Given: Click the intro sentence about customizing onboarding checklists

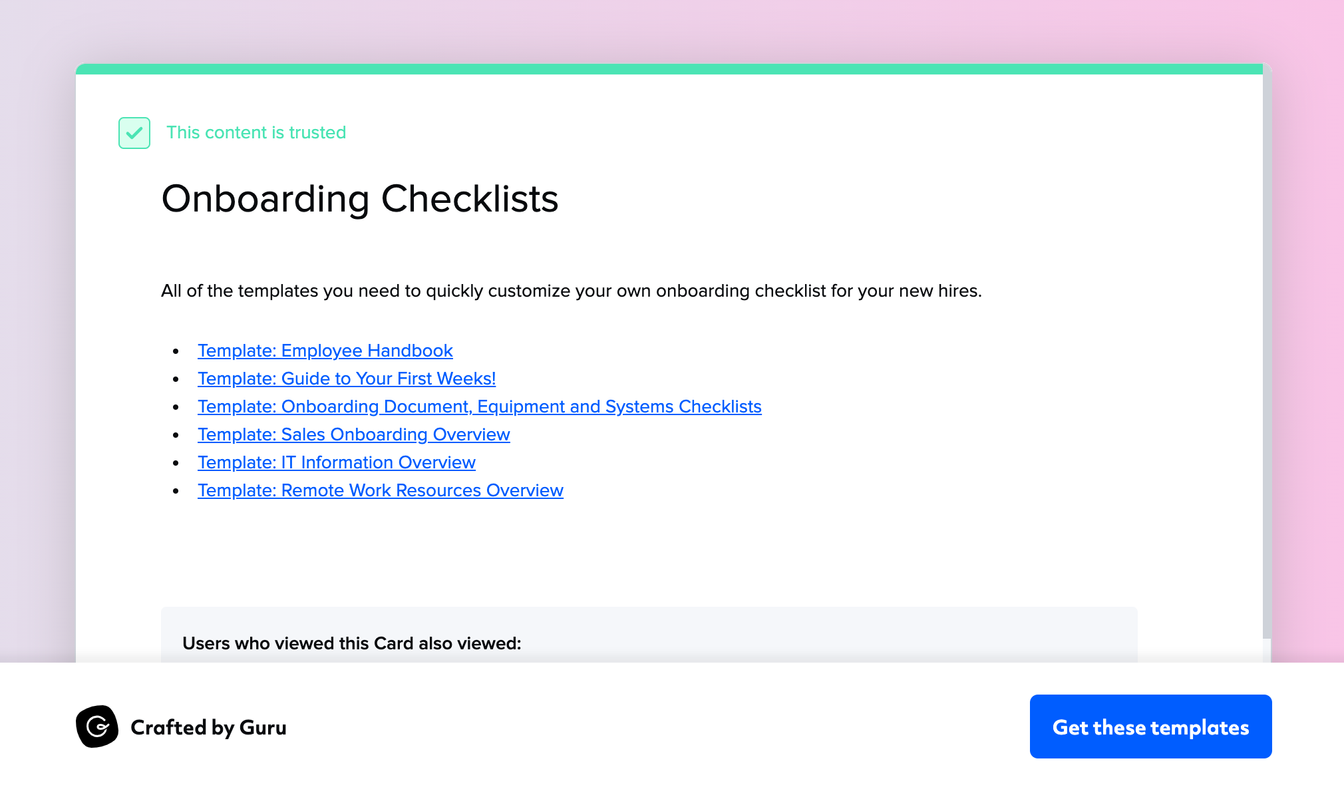Looking at the screenshot, I should pos(571,291).
